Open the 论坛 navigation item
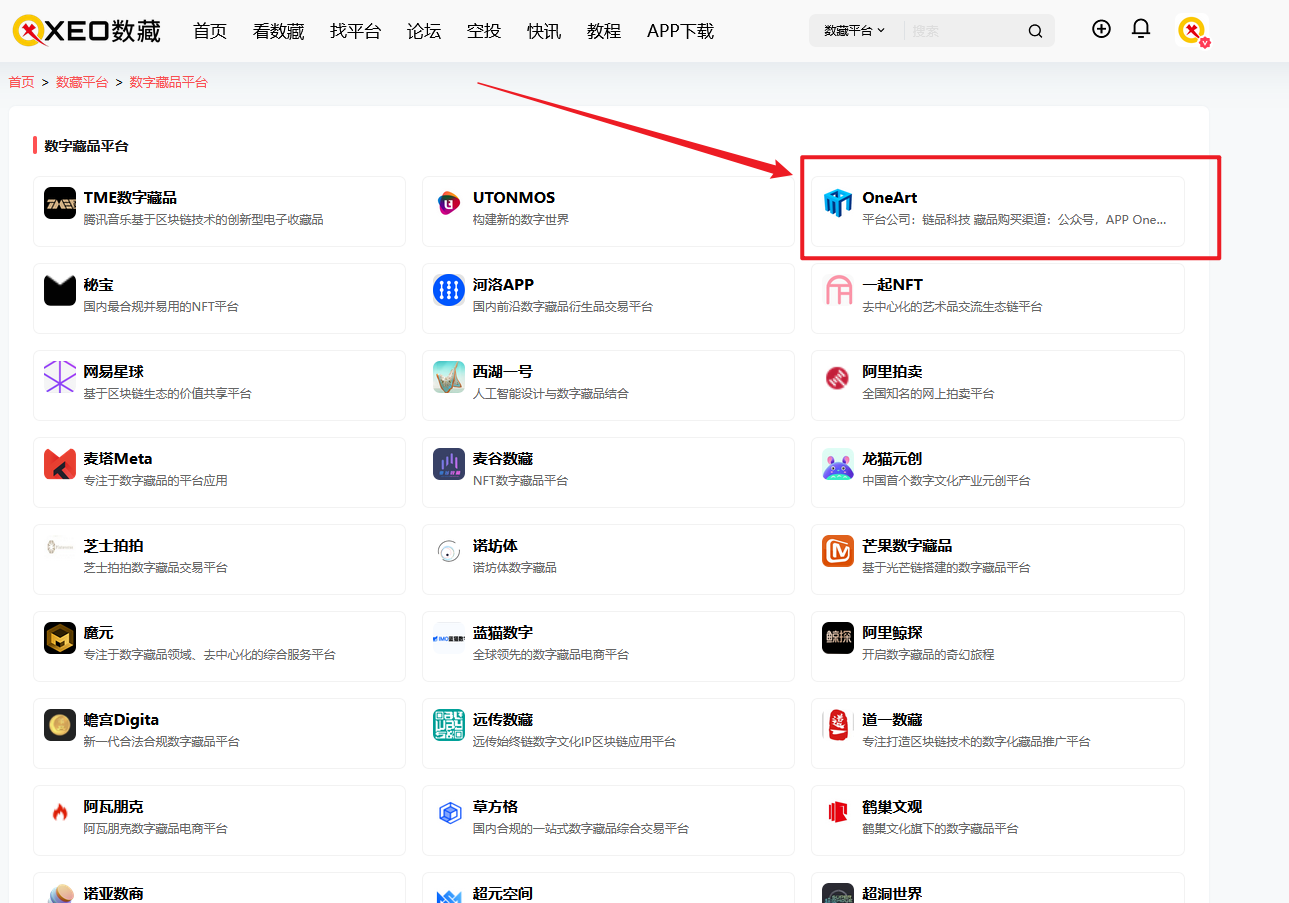 coord(424,31)
